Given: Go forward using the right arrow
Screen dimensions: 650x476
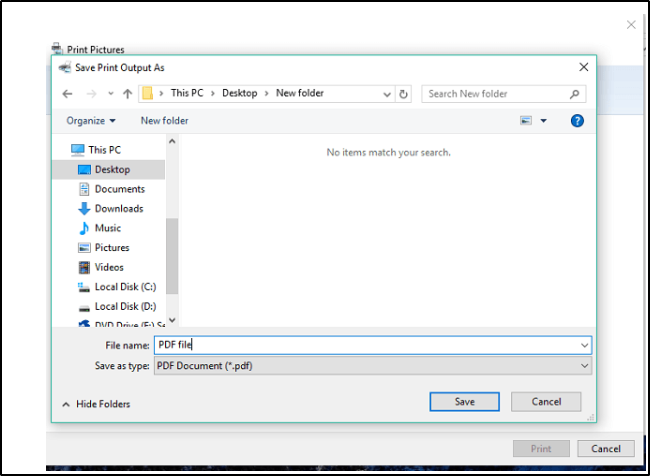Looking at the screenshot, I should (91, 94).
